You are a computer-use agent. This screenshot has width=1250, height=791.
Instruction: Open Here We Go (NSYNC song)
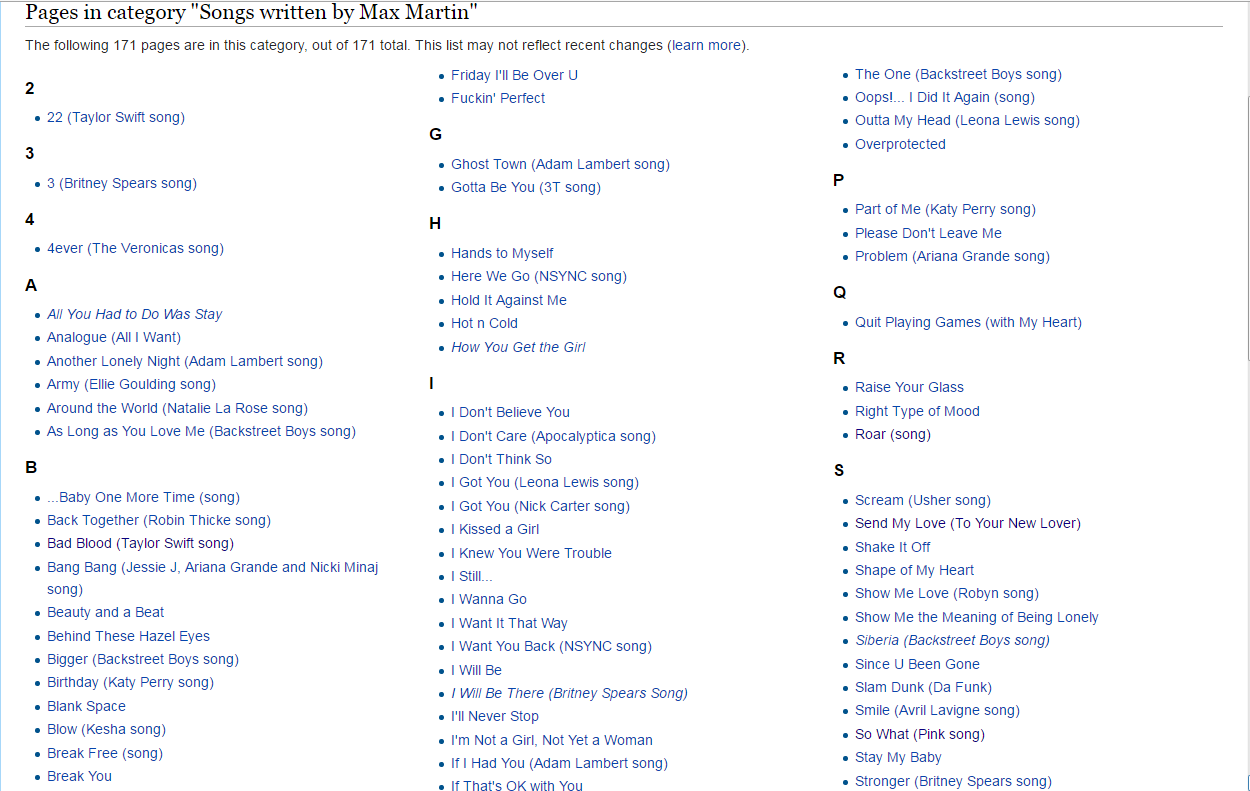tap(539, 276)
